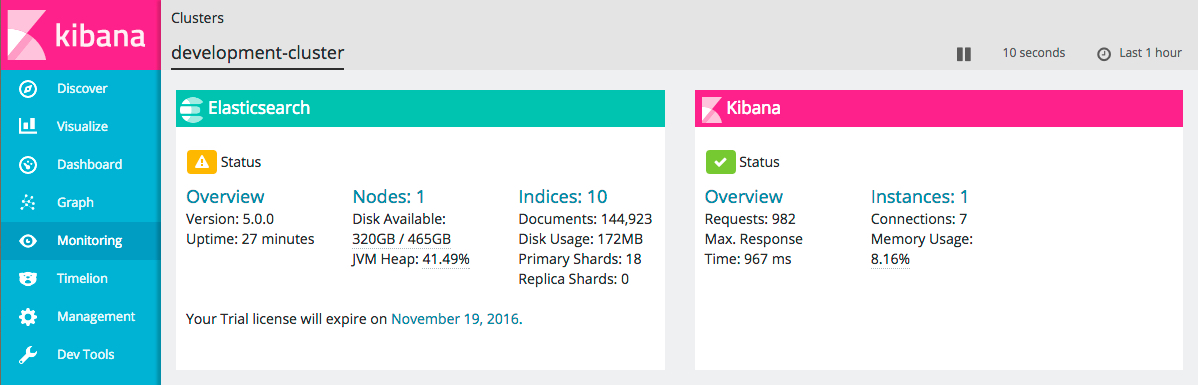The image size is (1198, 385).
Task: Open Elasticsearch Overview link
Action: (x=225, y=196)
